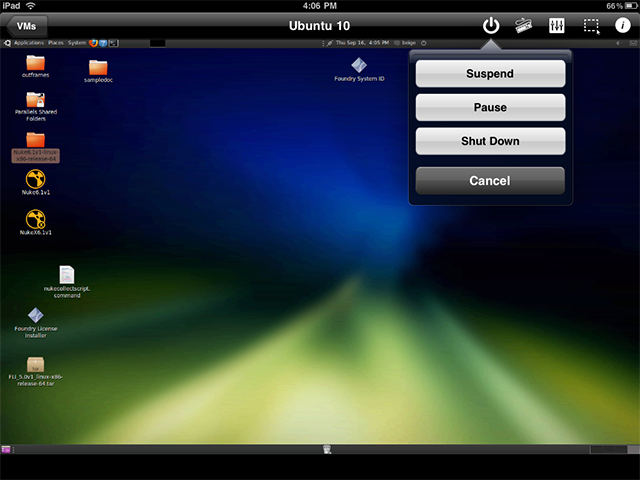Viewport: 640px width, 480px height.
Task: Select the Foundry System ID icon
Action: coord(359,70)
